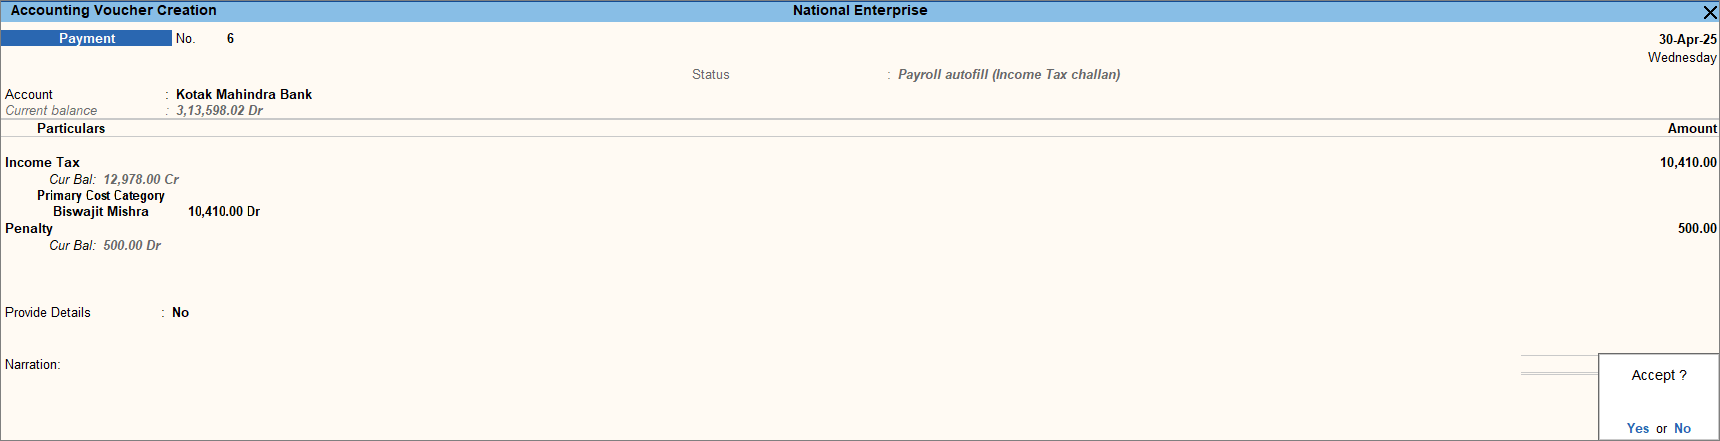The height and width of the screenshot is (441, 1720).
Task: Change the voucher number 6 field
Action: (x=230, y=38)
